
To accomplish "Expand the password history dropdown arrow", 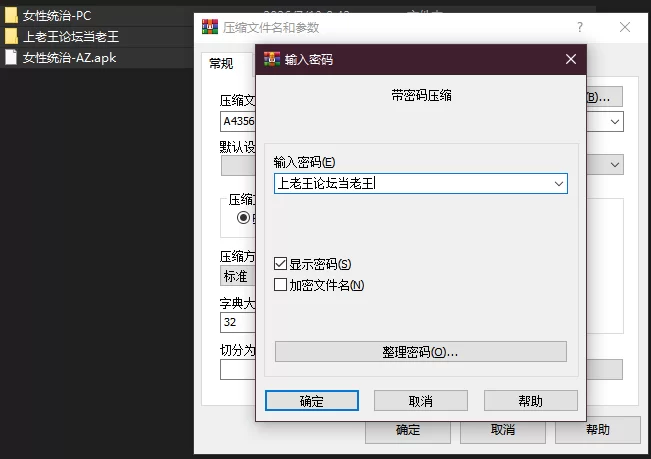I will click(559, 183).
